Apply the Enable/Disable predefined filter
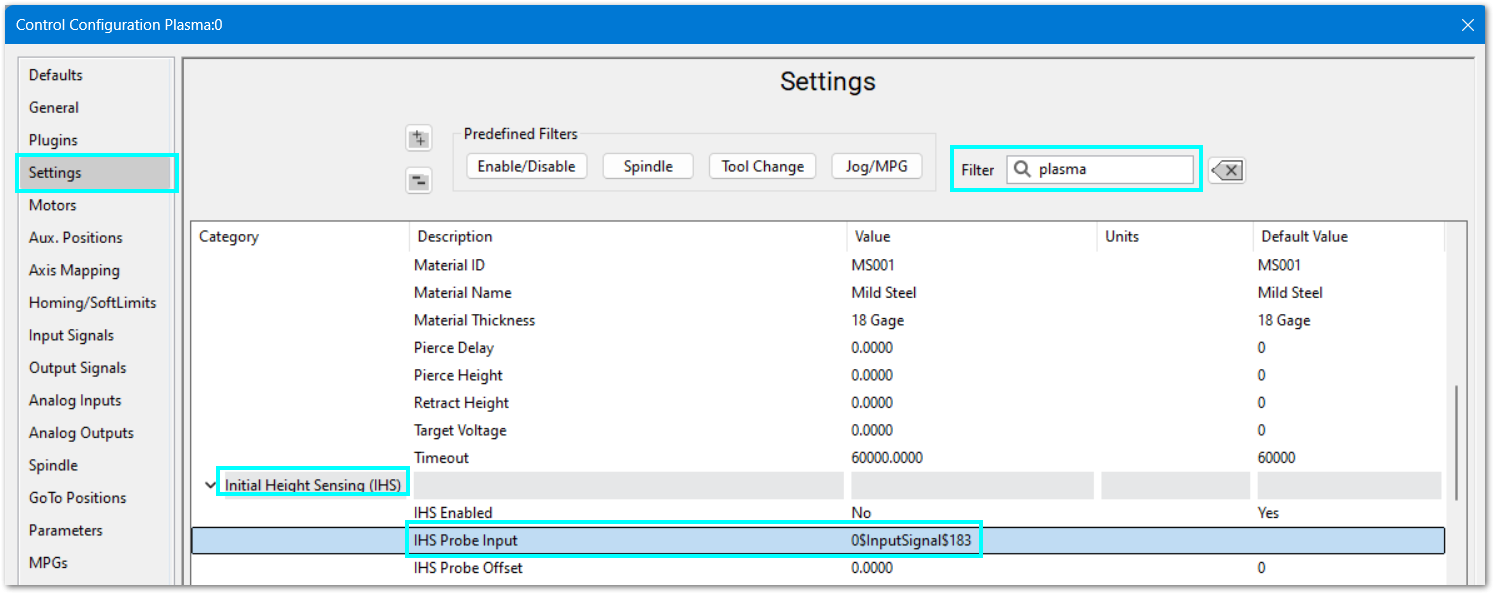The image size is (1494, 594). pos(526,166)
